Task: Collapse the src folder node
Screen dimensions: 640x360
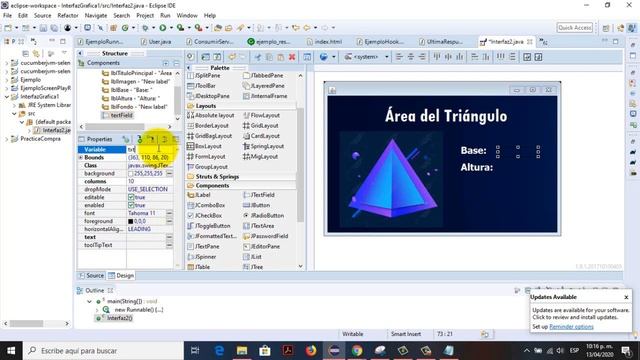Action: (14, 113)
